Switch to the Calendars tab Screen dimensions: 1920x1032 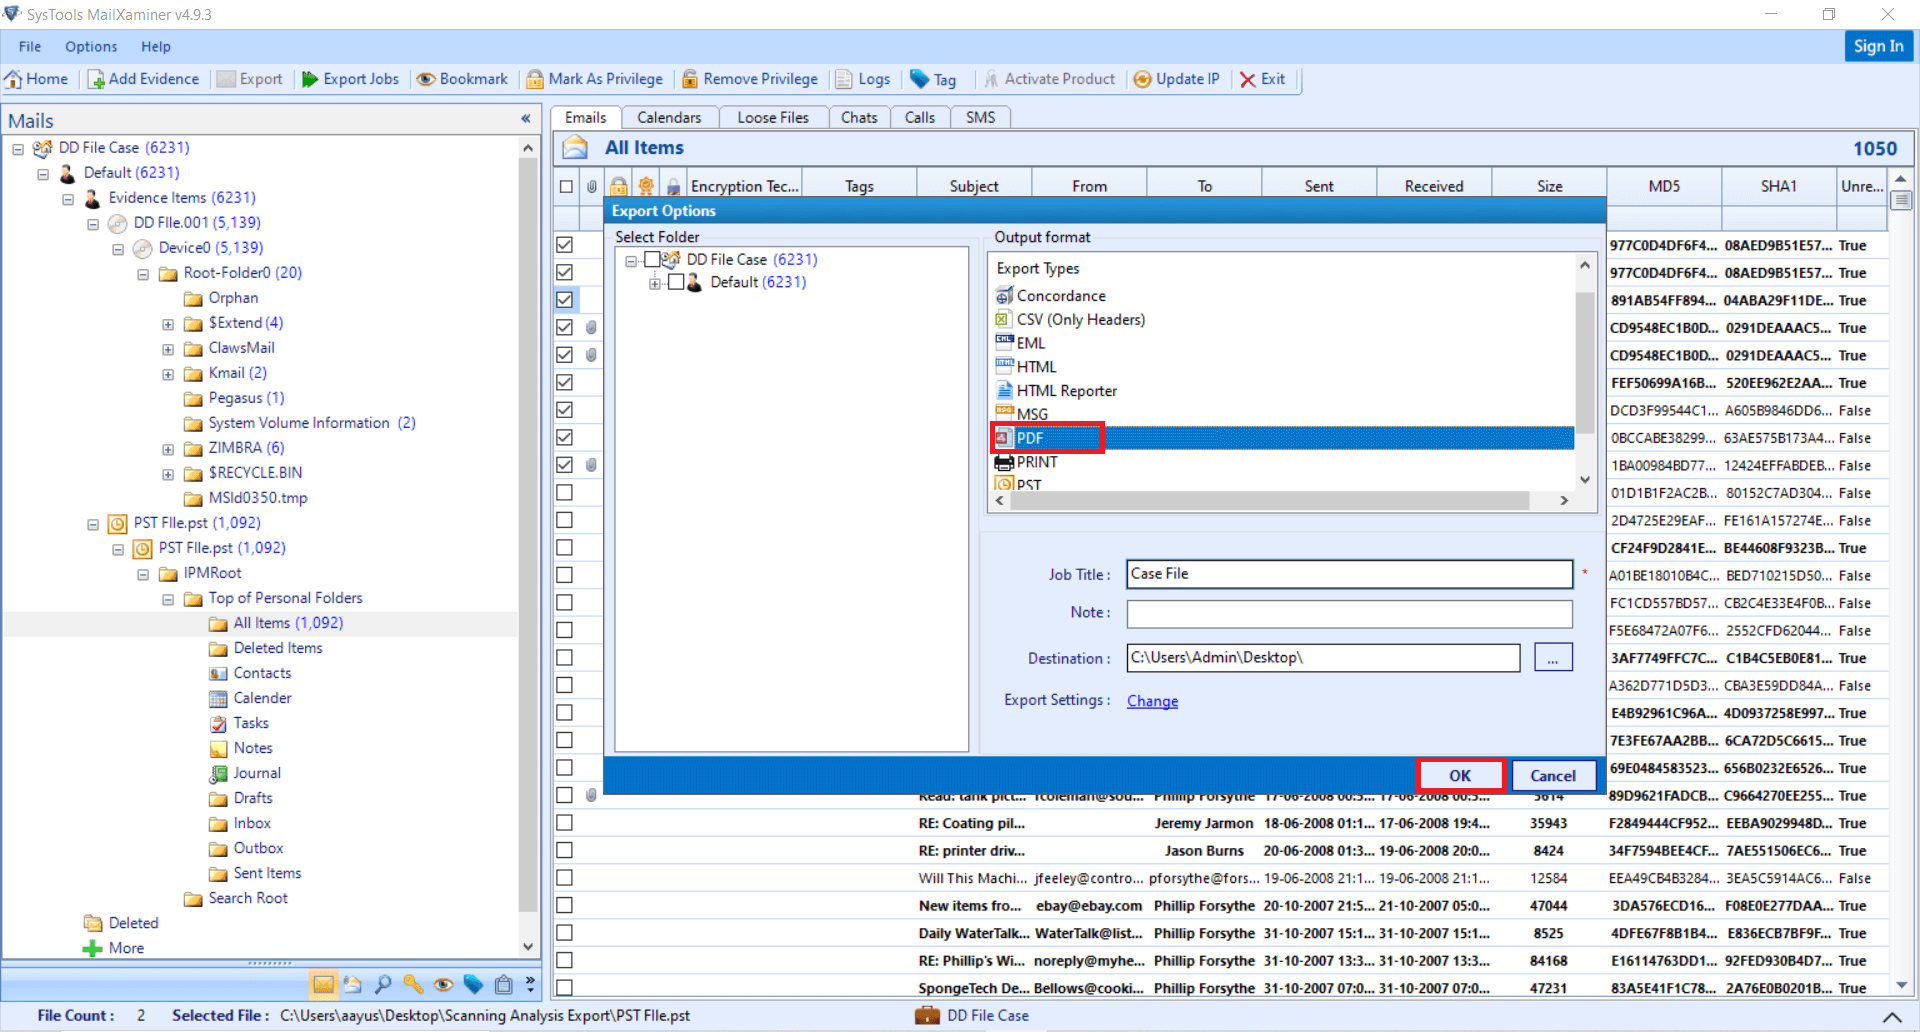point(669,117)
